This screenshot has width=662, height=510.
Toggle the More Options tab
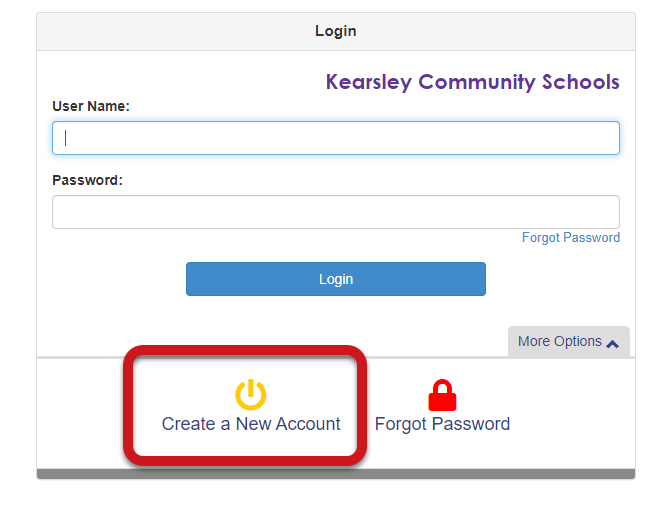point(569,342)
